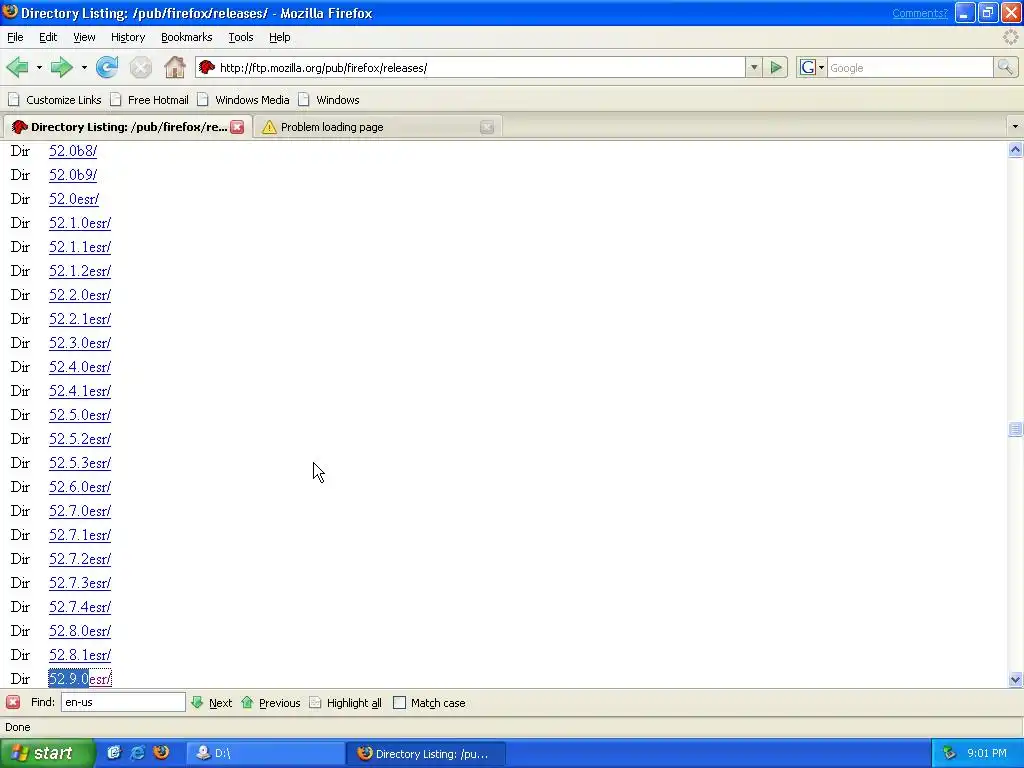Switch to Problem loading page tab
Viewport: 1024px width, 768px height.
[377, 127]
